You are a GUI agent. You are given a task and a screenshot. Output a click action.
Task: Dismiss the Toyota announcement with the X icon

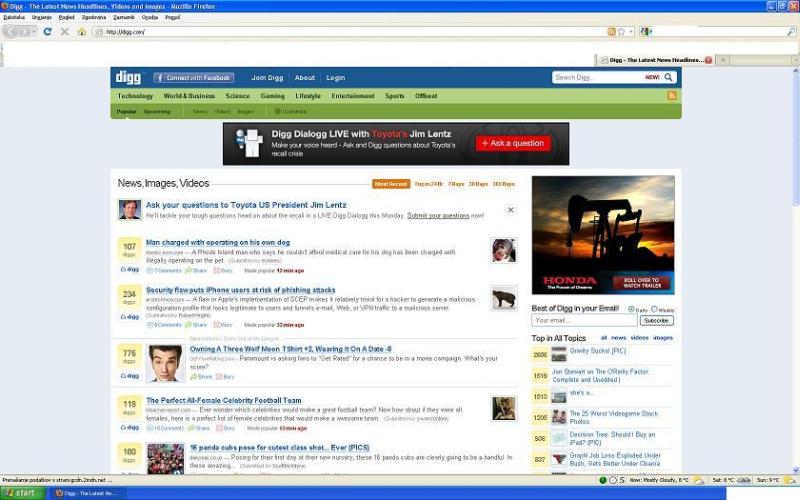510,210
